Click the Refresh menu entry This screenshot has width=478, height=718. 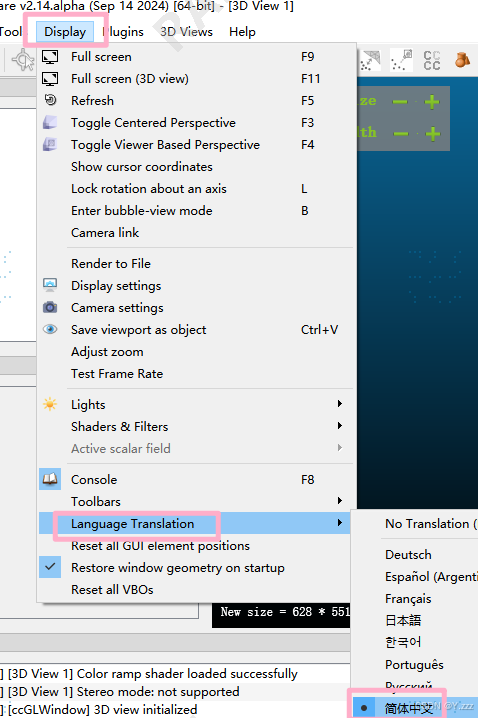point(196,101)
